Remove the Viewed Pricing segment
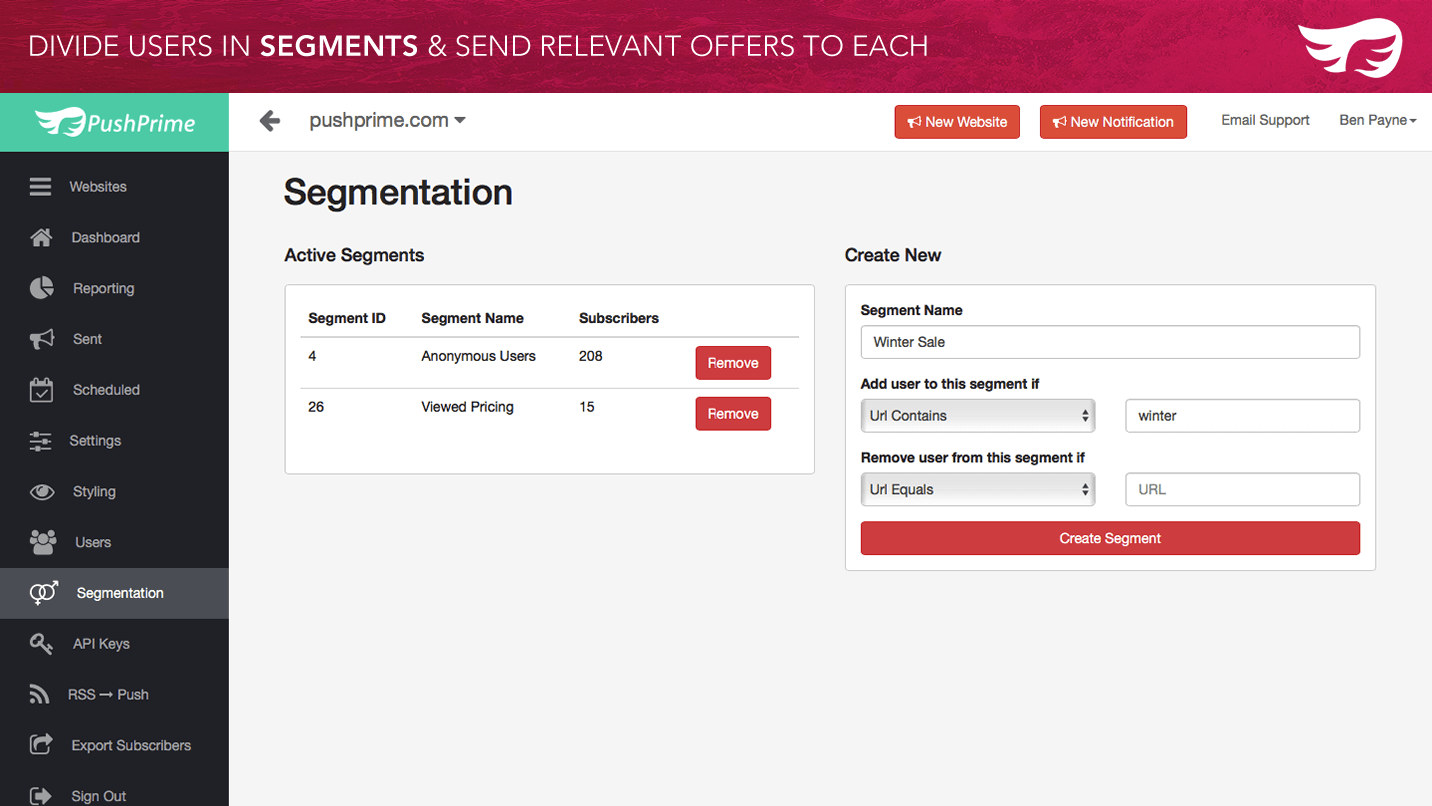 click(x=733, y=414)
